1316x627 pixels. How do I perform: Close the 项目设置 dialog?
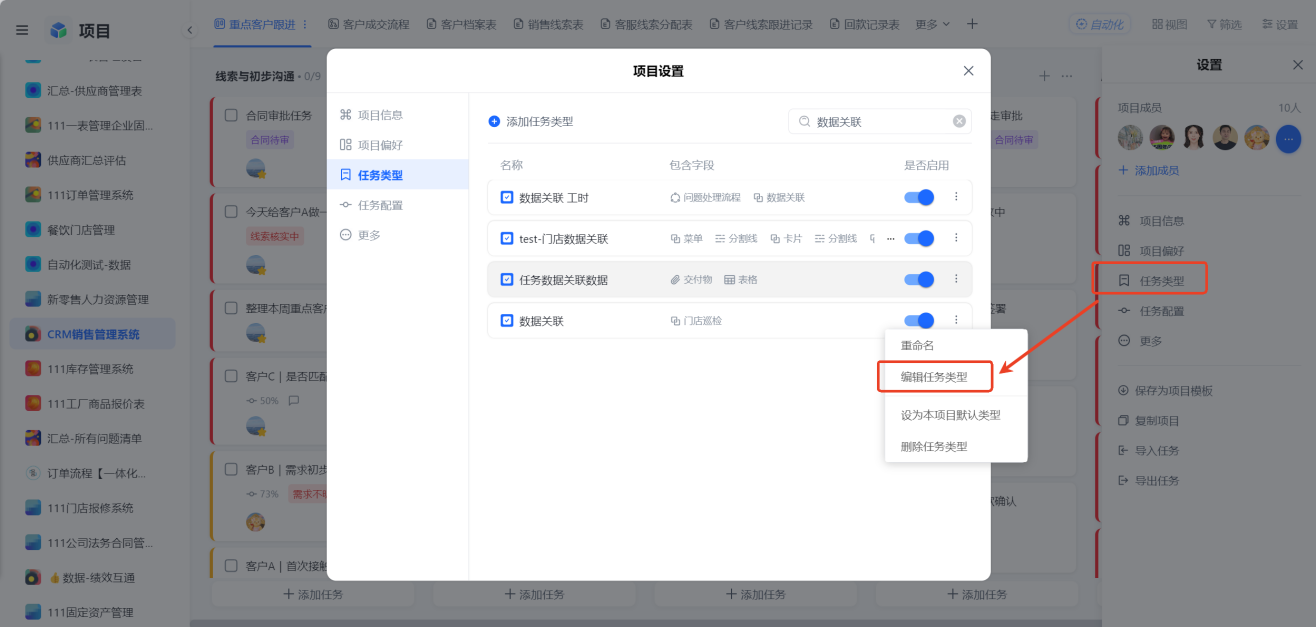pyautogui.click(x=968, y=71)
